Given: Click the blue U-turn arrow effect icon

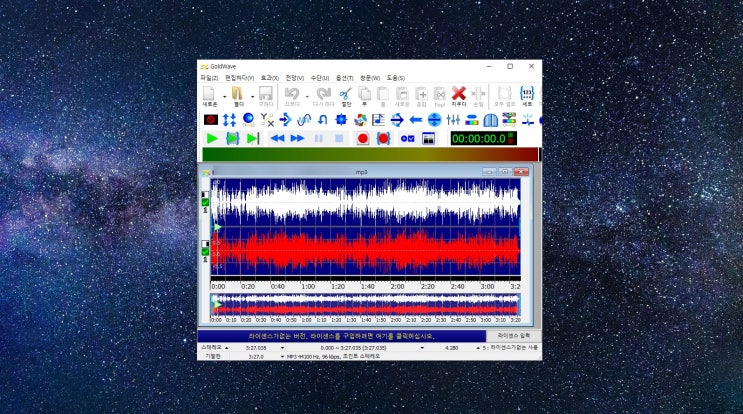Looking at the screenshot, I should tap(323, 120).
